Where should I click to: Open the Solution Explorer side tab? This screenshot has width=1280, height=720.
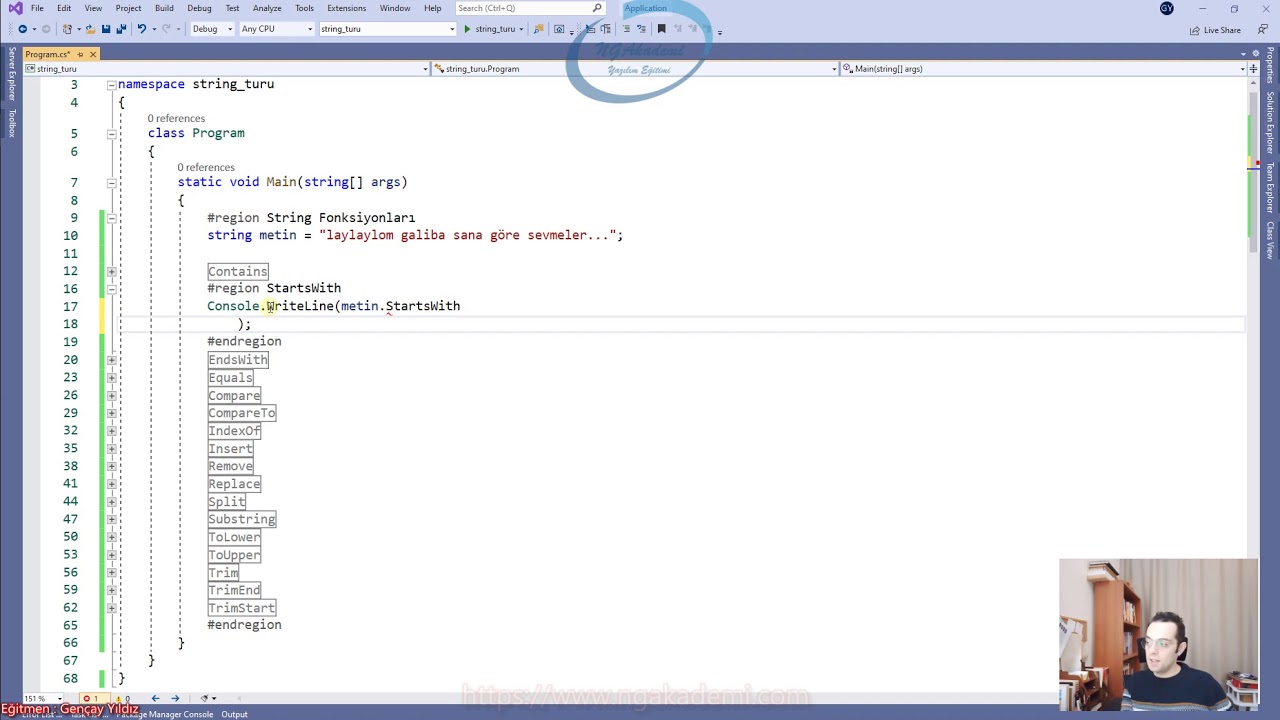[x=1270, y=123]
